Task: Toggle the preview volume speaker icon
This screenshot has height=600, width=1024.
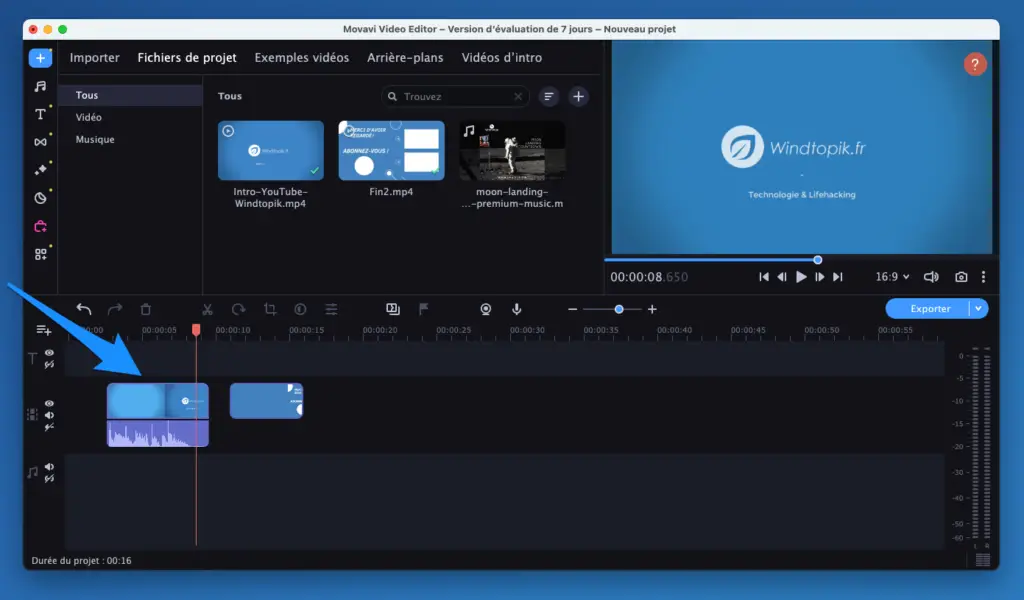Action: click(931, 277)
